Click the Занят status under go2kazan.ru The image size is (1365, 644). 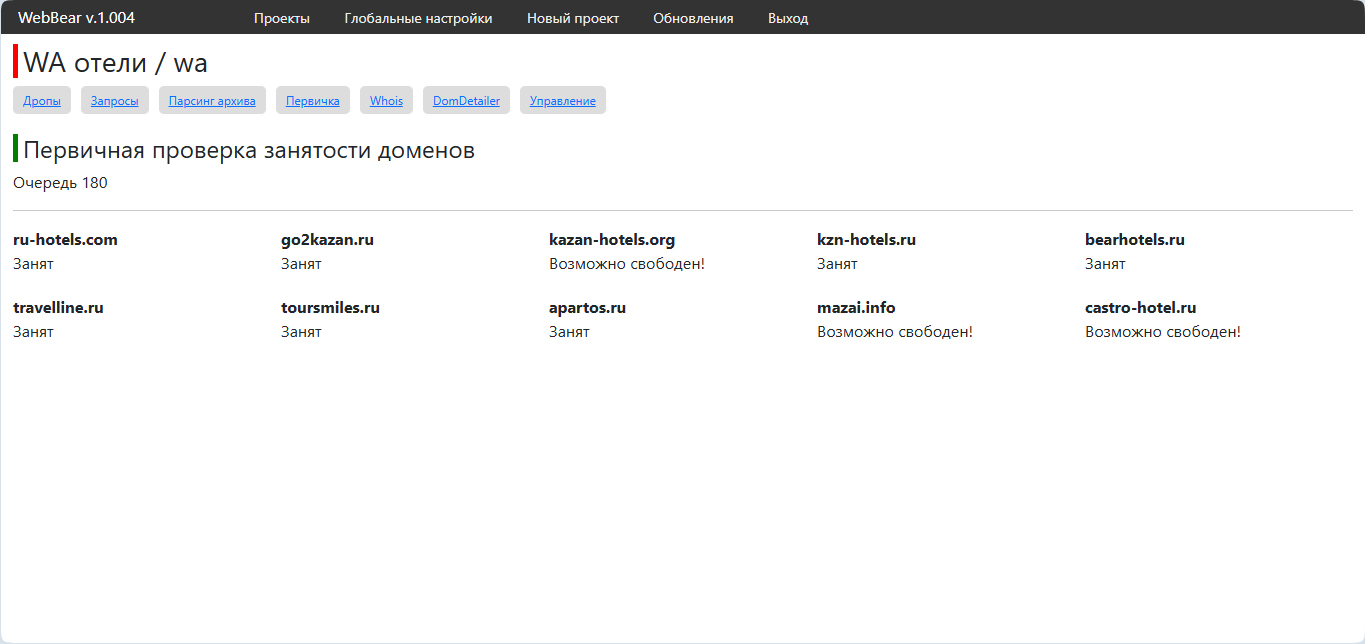tap(301, 264)
